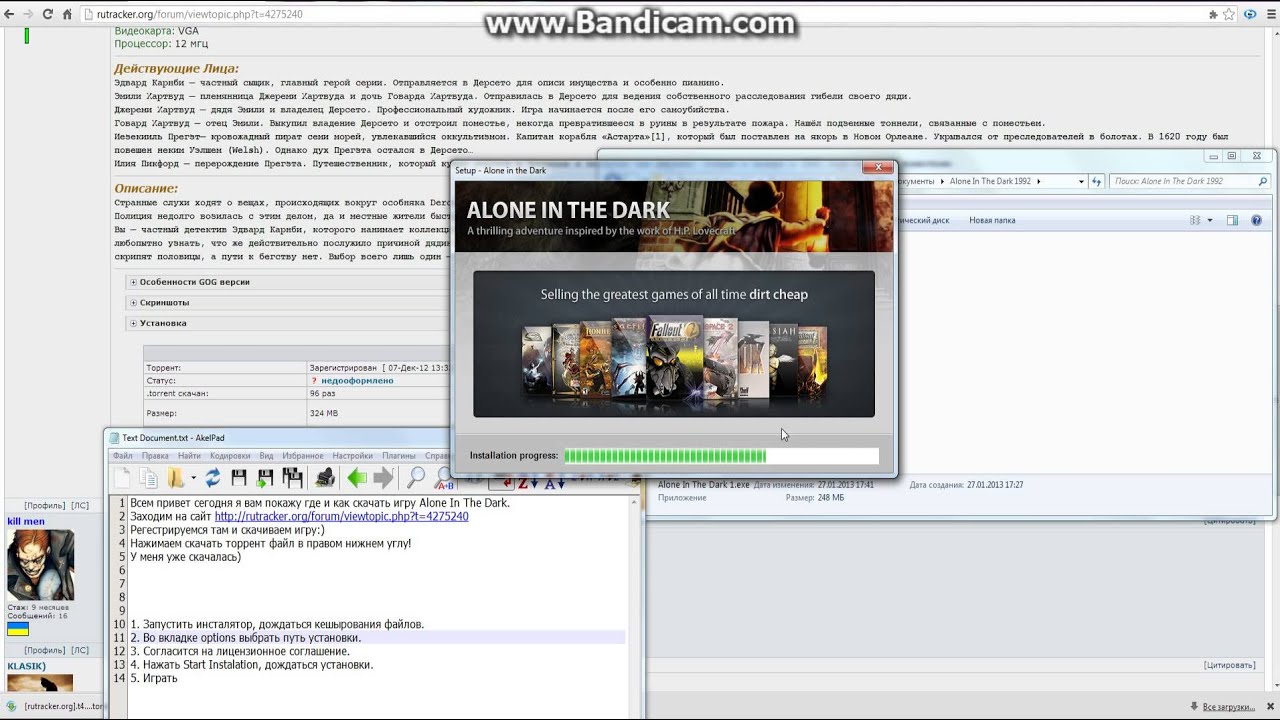Open the Кодировки menu in AkelPad
1280x720 pixels.
coord(230,456)
